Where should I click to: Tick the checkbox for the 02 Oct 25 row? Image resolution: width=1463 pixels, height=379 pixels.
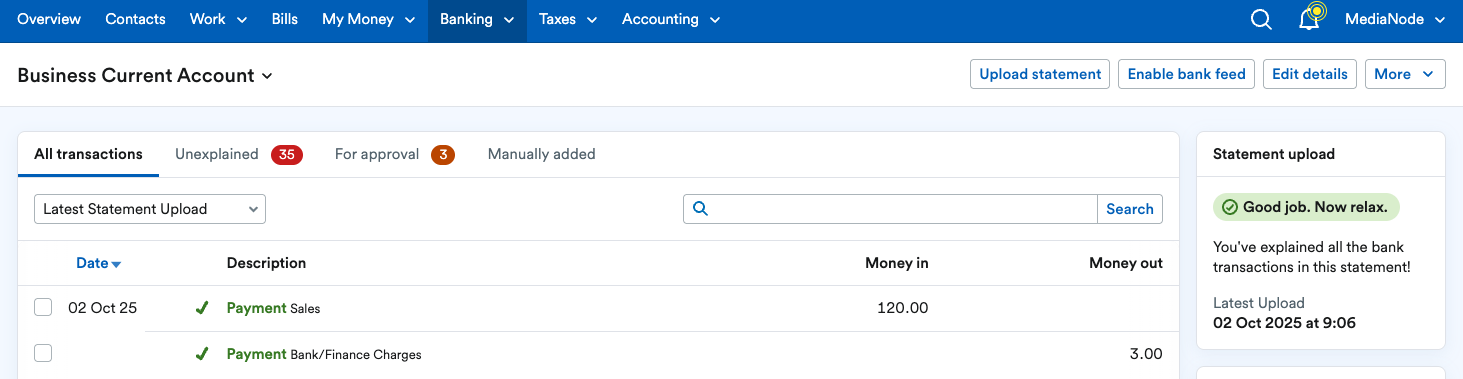43,307
